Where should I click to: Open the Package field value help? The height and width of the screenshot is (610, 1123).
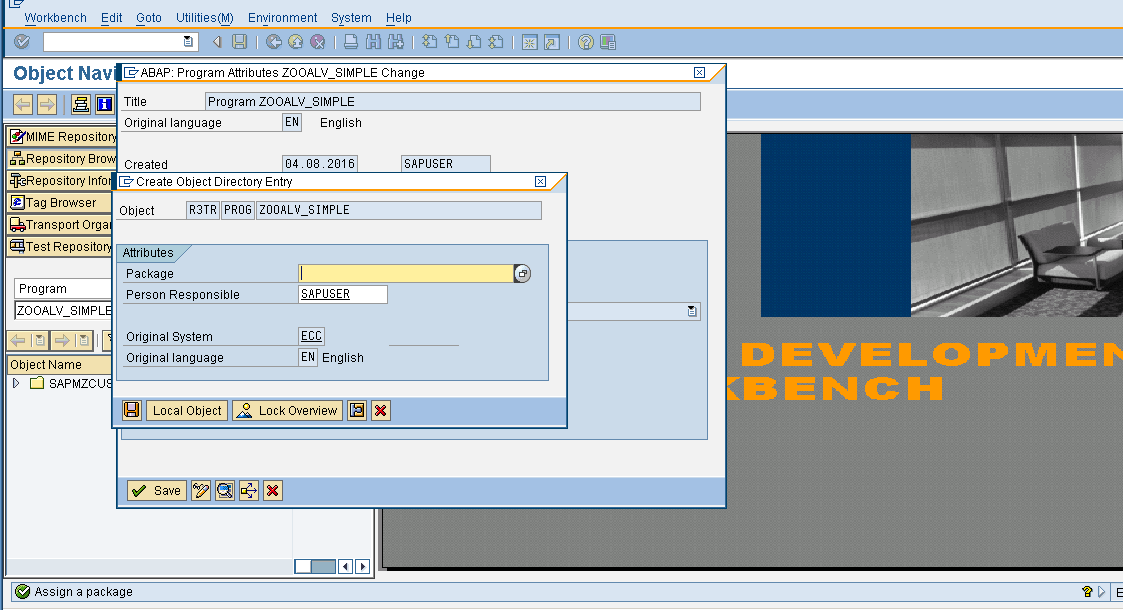522,273
